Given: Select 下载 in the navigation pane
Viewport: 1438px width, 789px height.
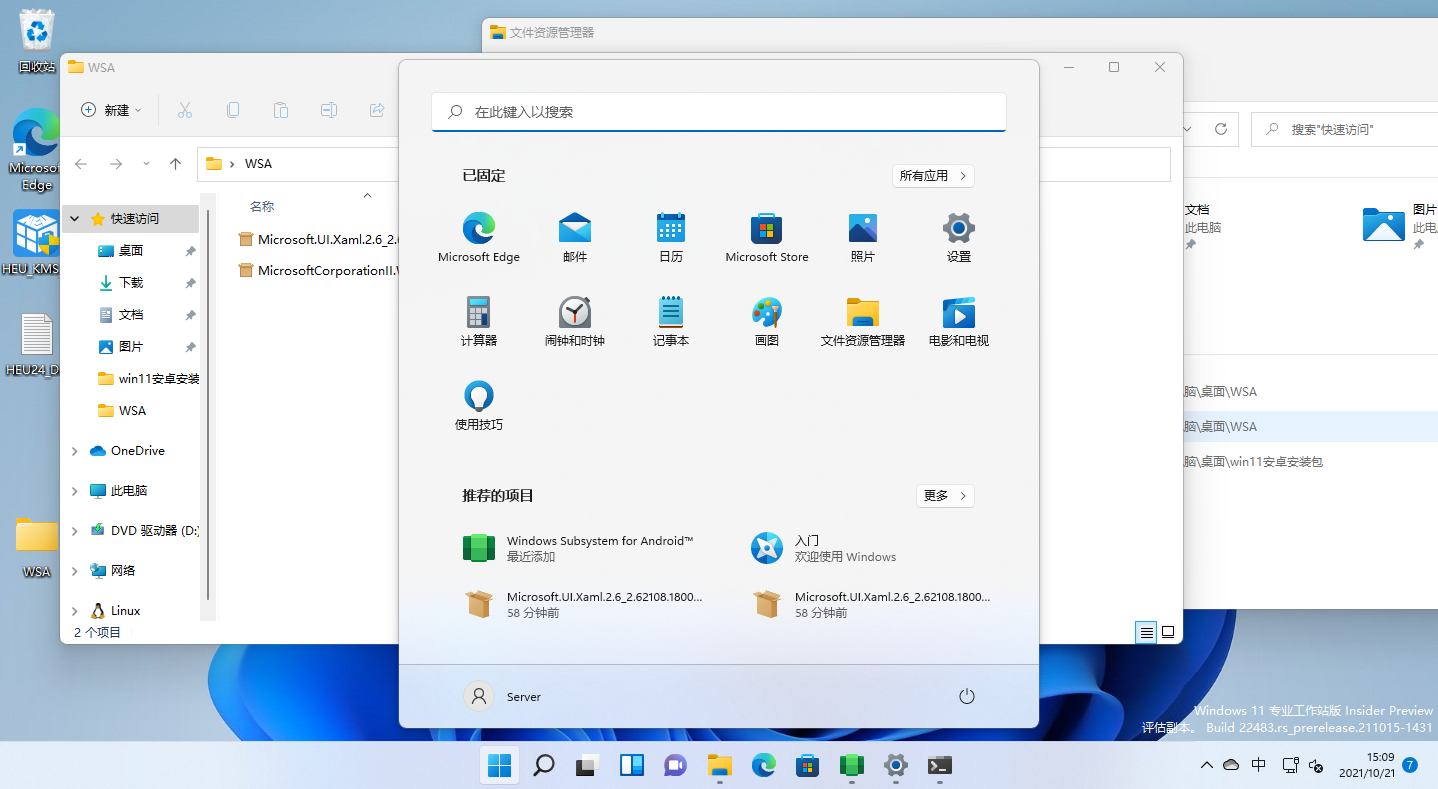Looking at the screenshot, I should point(132,283).
